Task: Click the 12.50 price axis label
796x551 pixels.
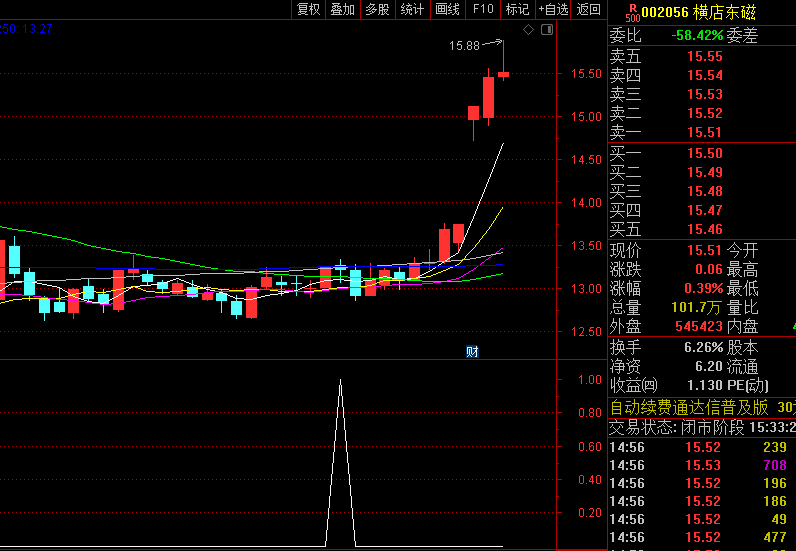Action: (586, 332)
